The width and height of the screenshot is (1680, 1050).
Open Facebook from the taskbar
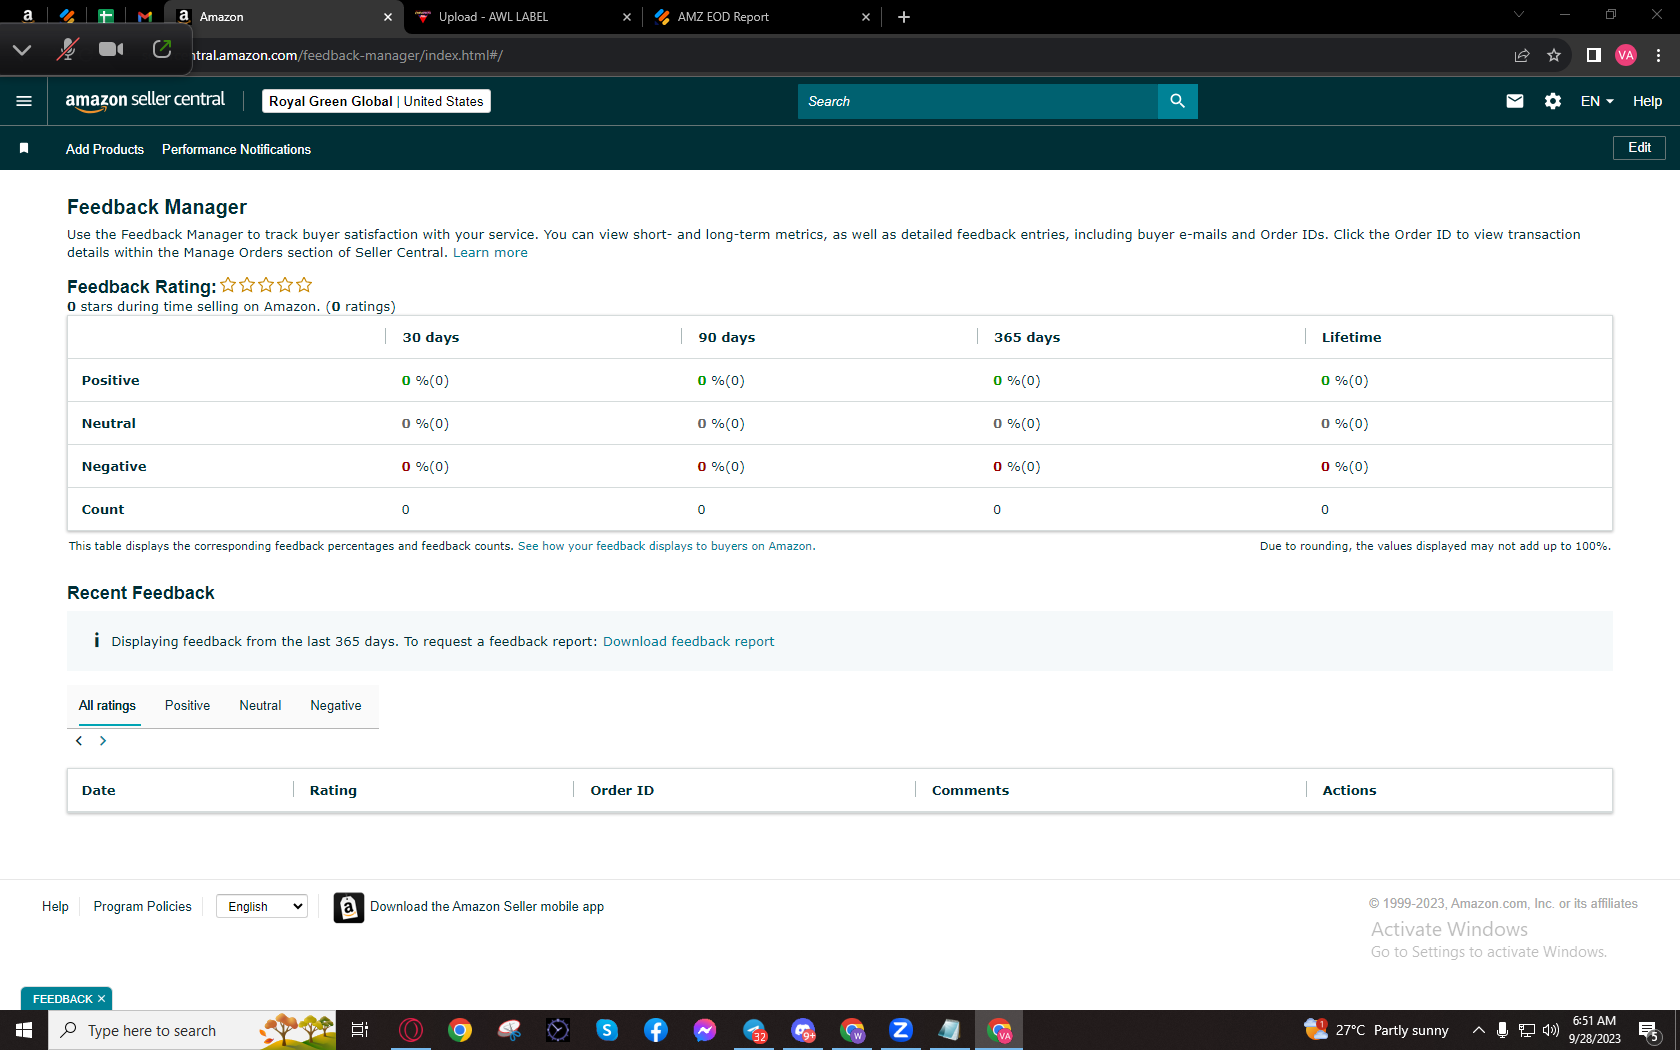tap(656, 1030)
